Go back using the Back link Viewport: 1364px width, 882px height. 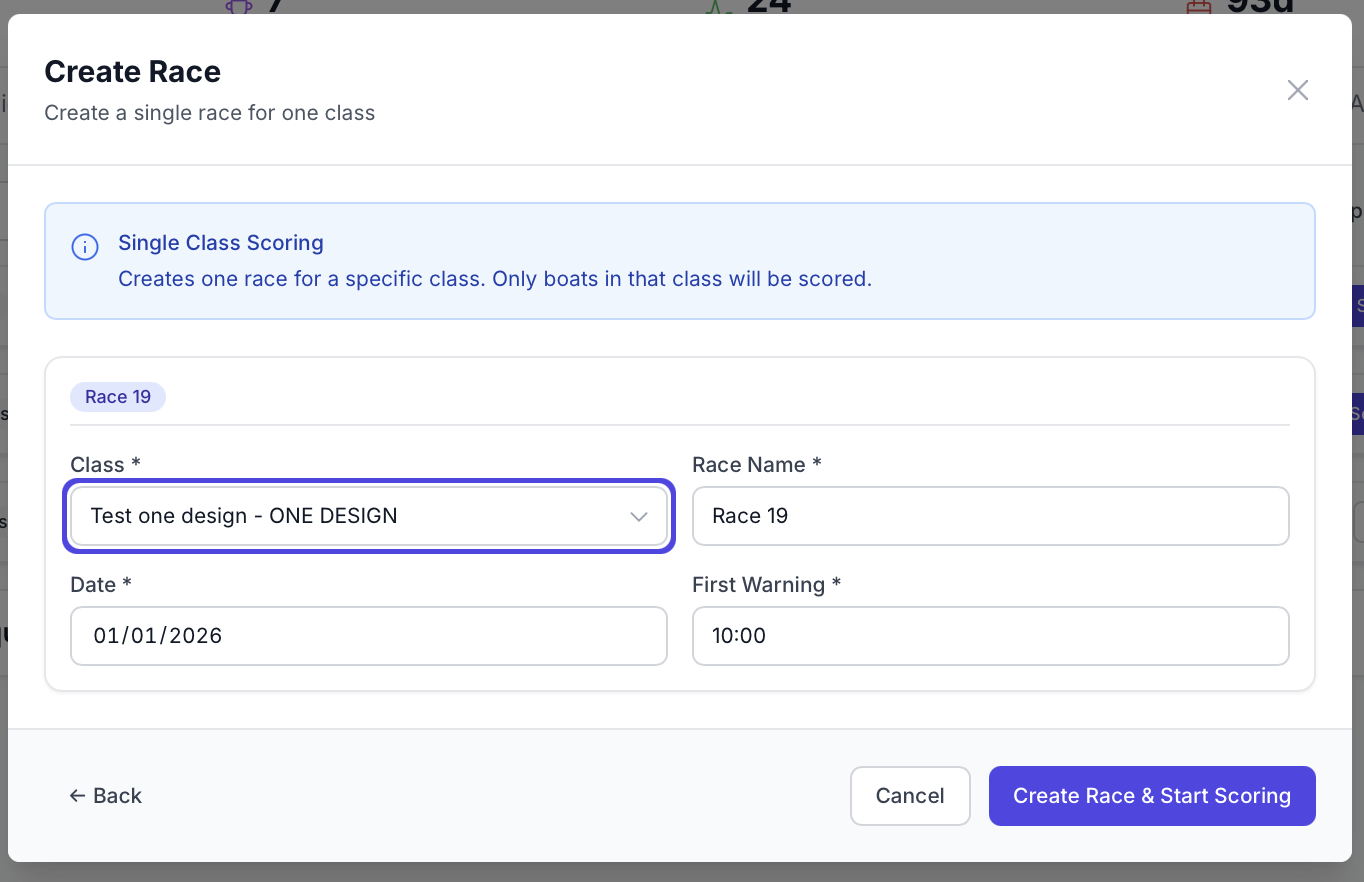[x=106, y=796]
